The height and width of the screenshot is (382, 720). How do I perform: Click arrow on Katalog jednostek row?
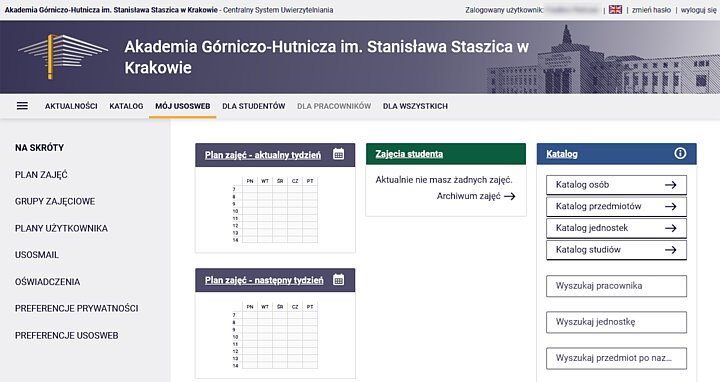670,228
